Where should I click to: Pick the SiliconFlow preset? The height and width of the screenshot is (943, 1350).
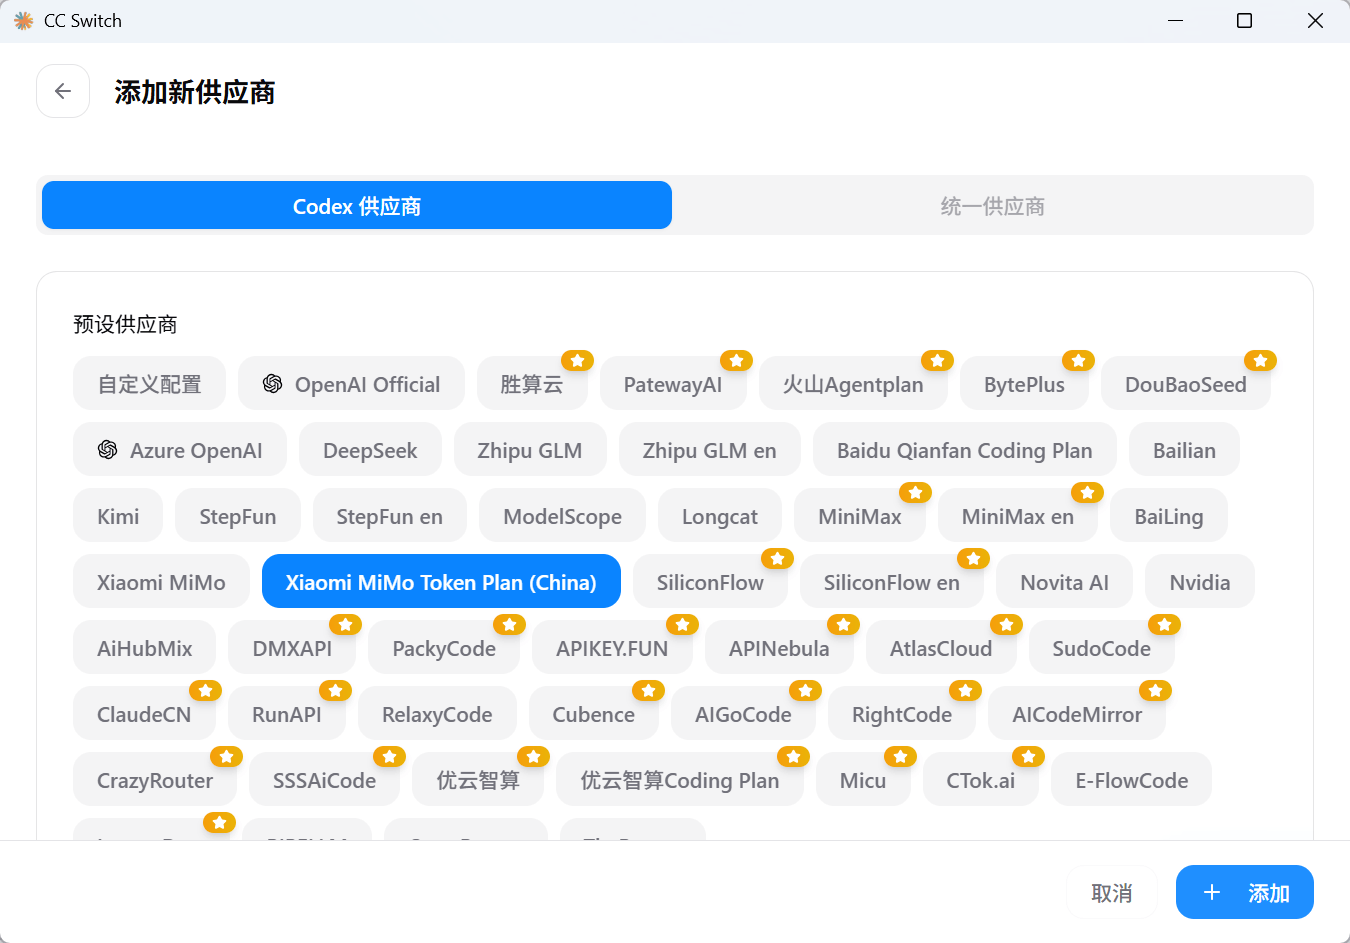[710, 582]
